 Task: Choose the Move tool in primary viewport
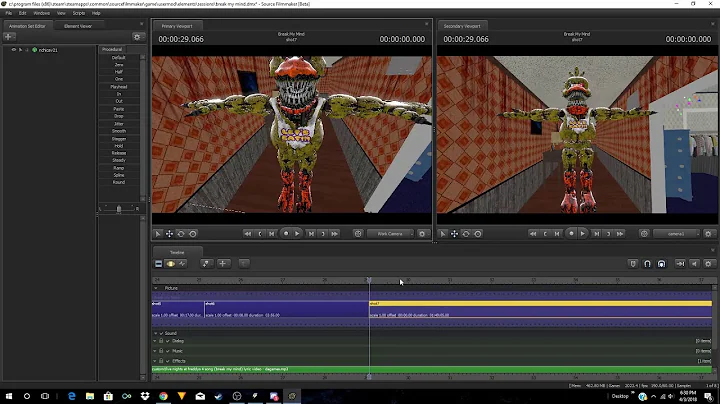[x=169, y=234]
